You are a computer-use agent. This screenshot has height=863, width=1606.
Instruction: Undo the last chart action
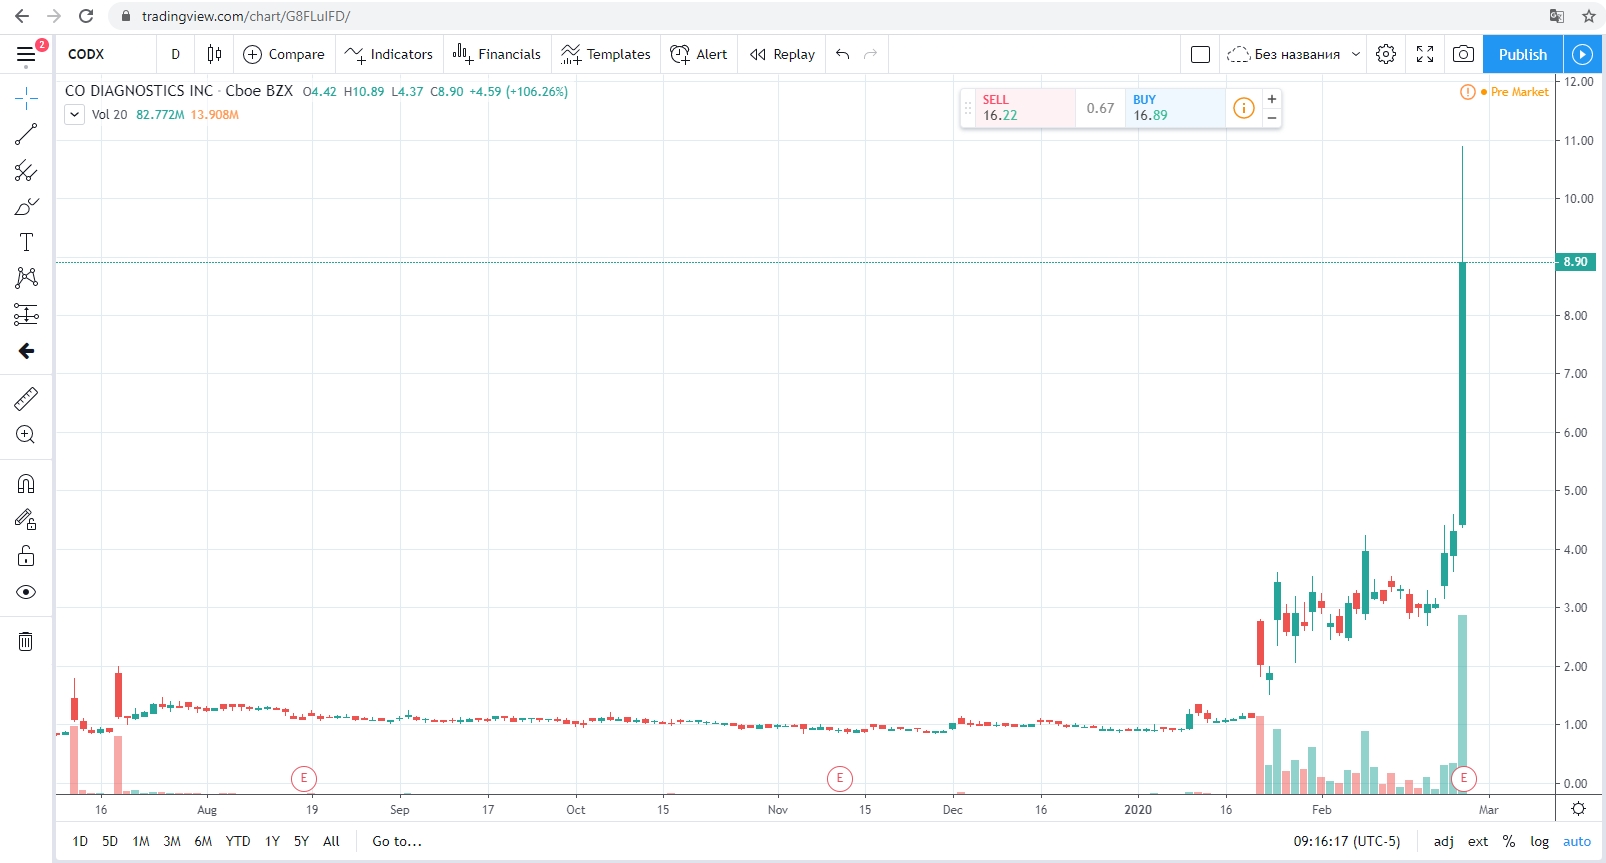point(843,54)
